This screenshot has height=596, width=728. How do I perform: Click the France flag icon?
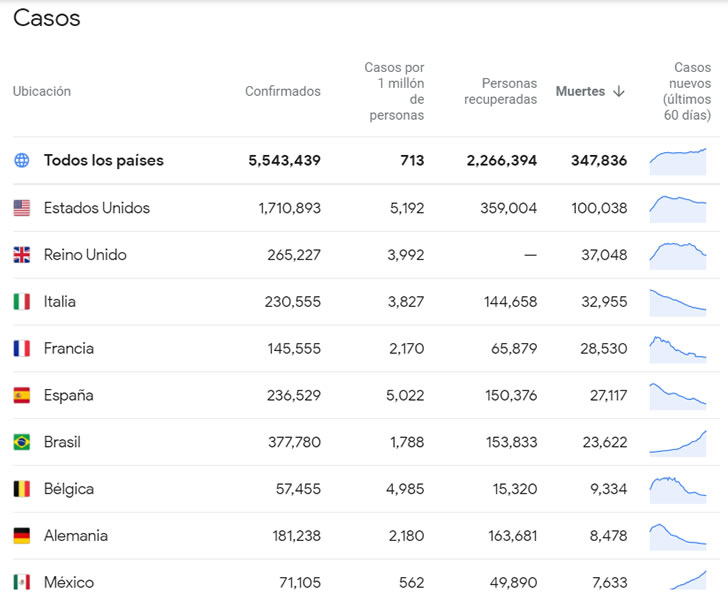[x=21, y=349]
